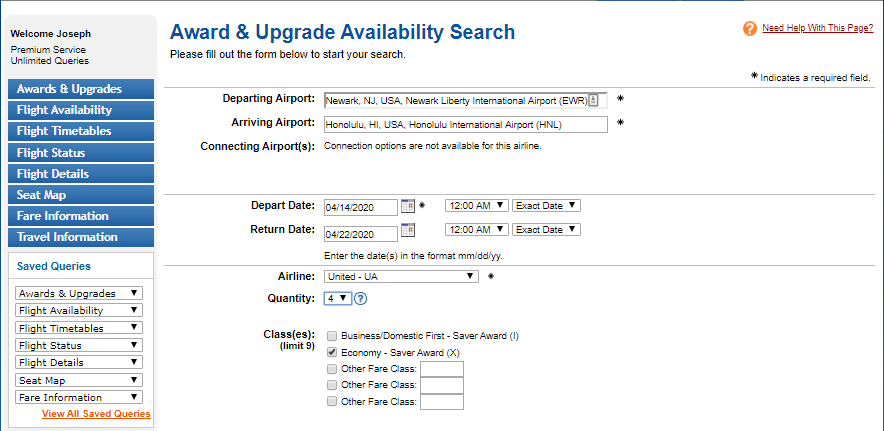Tick the first Other Fare Class checkbox
The image size is (884, 431).
[332, 370]
